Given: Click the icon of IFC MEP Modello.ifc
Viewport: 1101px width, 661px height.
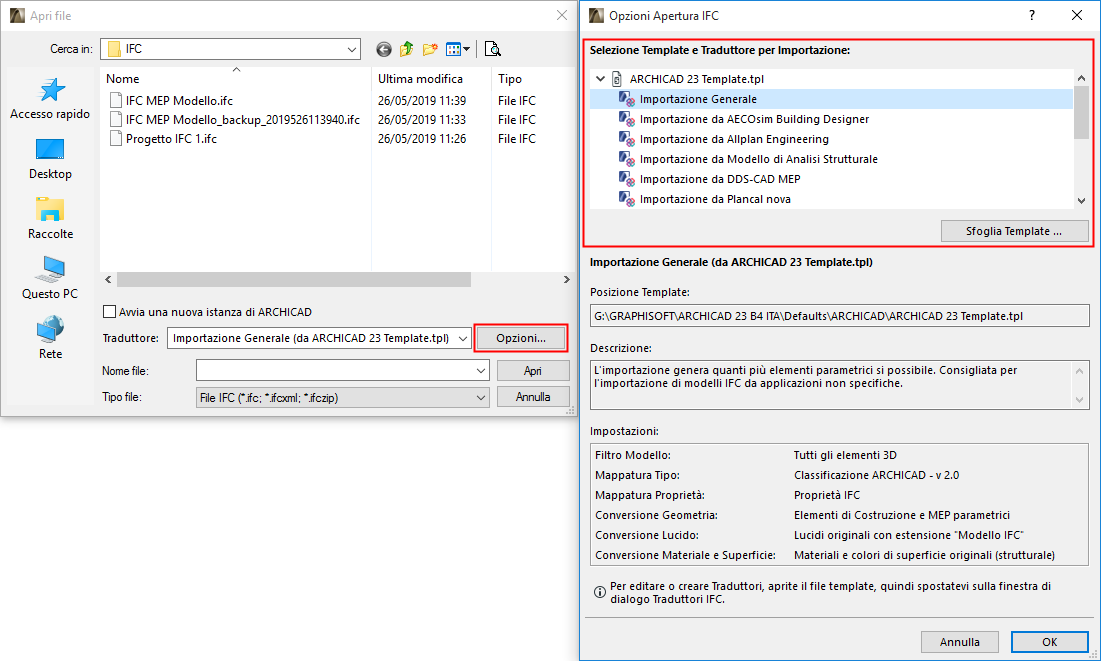Looking at the screenshot, I should (116, 100).
